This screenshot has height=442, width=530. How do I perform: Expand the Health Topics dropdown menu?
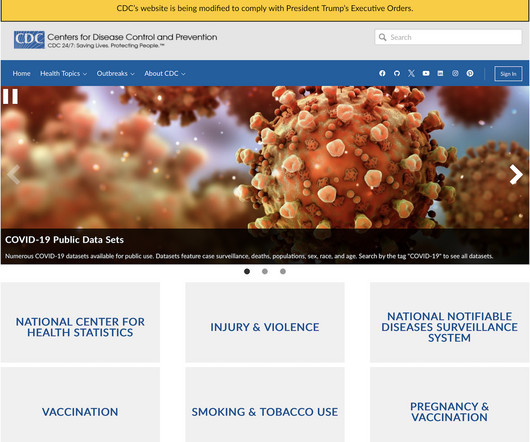(x=64, y=73)
